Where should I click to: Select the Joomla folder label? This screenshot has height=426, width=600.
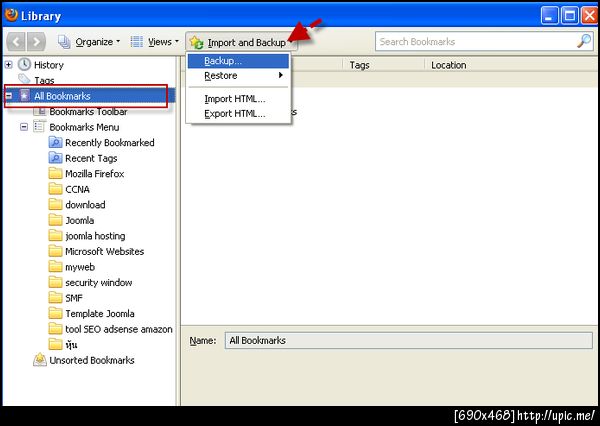click(80, 220)
